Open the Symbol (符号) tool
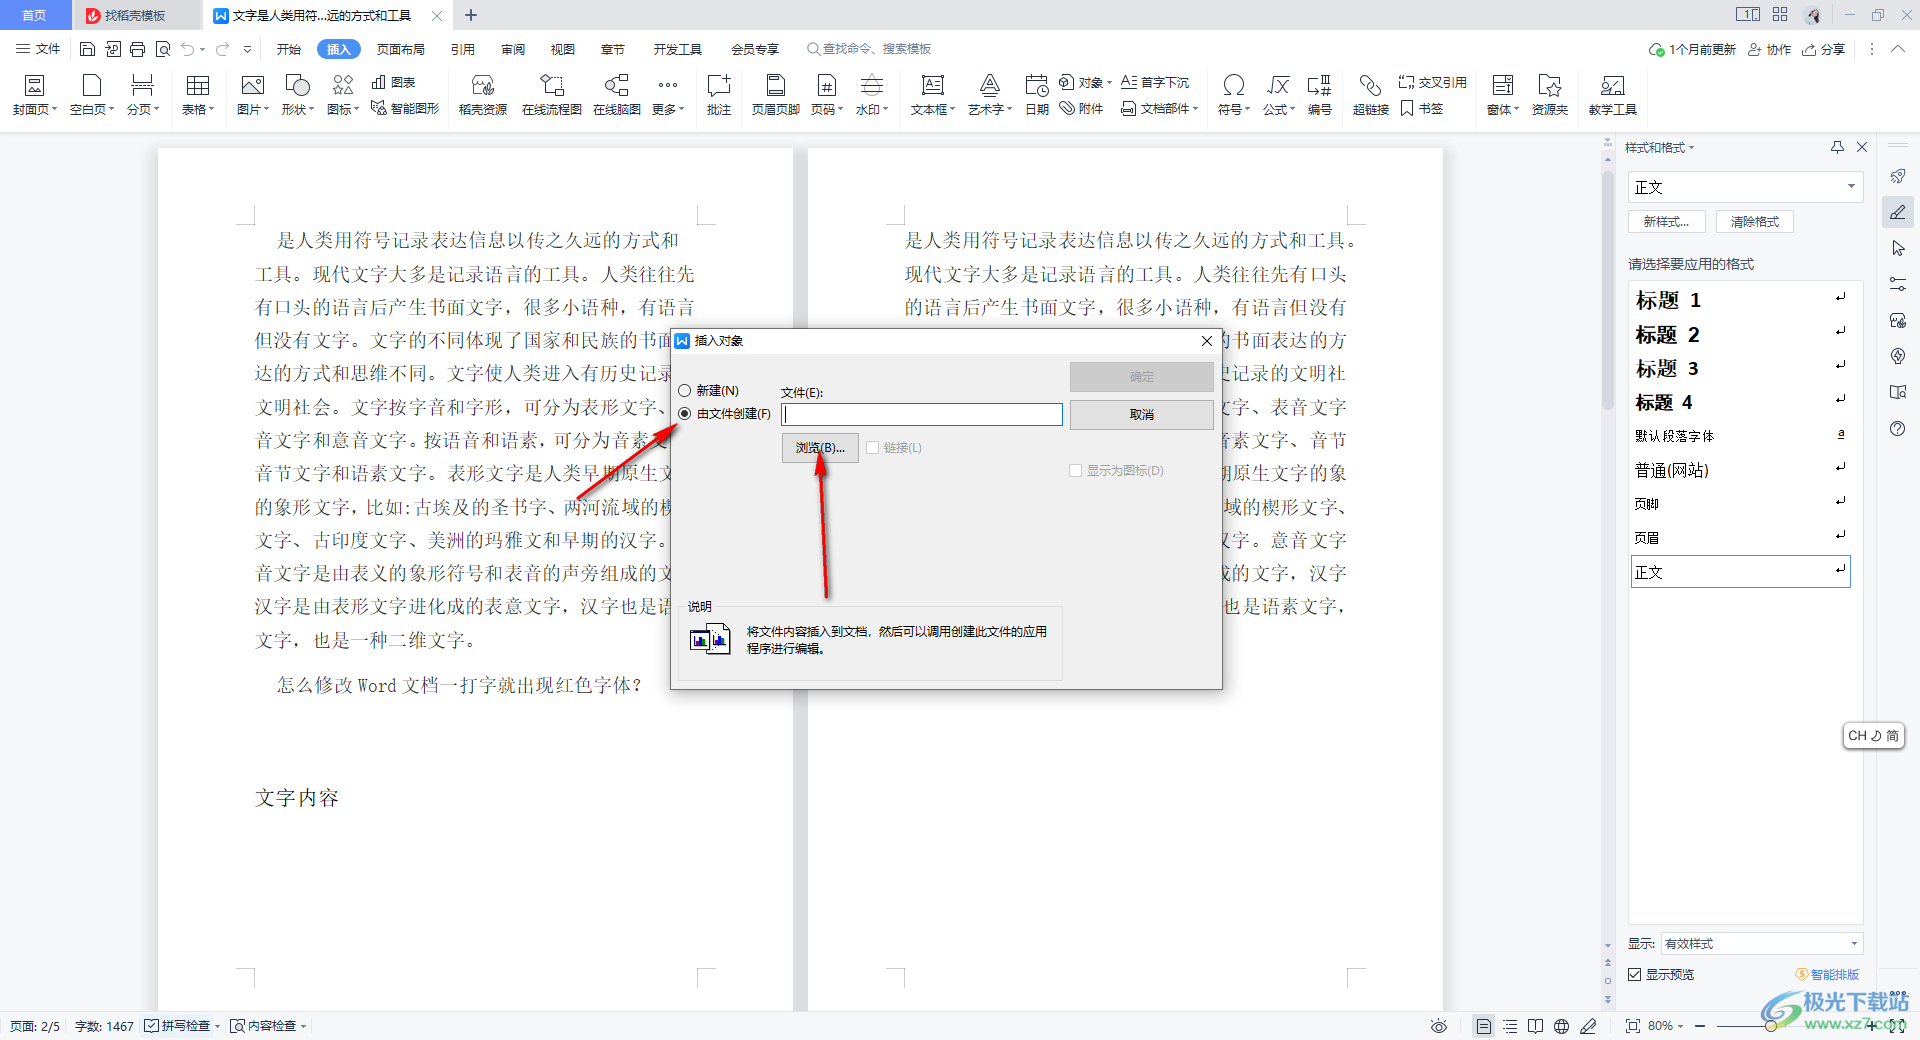The image size is (1920, 1040). point(1234,95)
